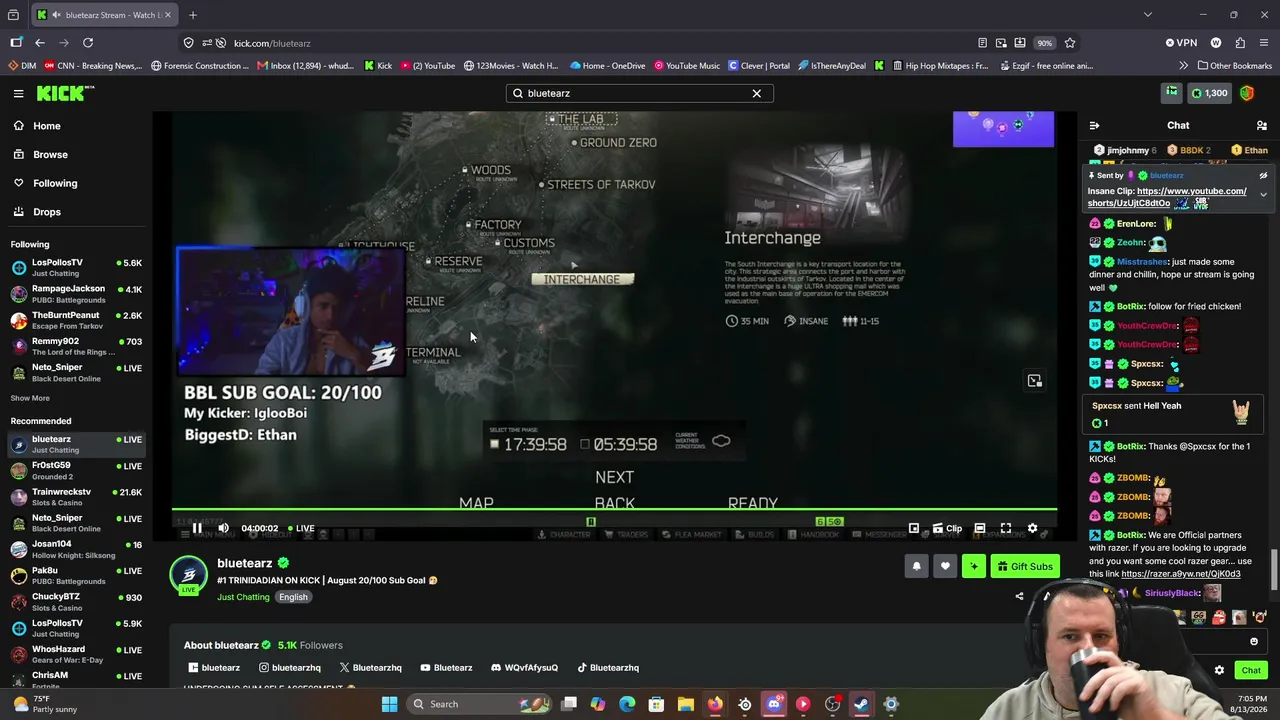The image size is (1280, 720).
Task: Expand the pinned message chevron
Action: [1263, 195]
